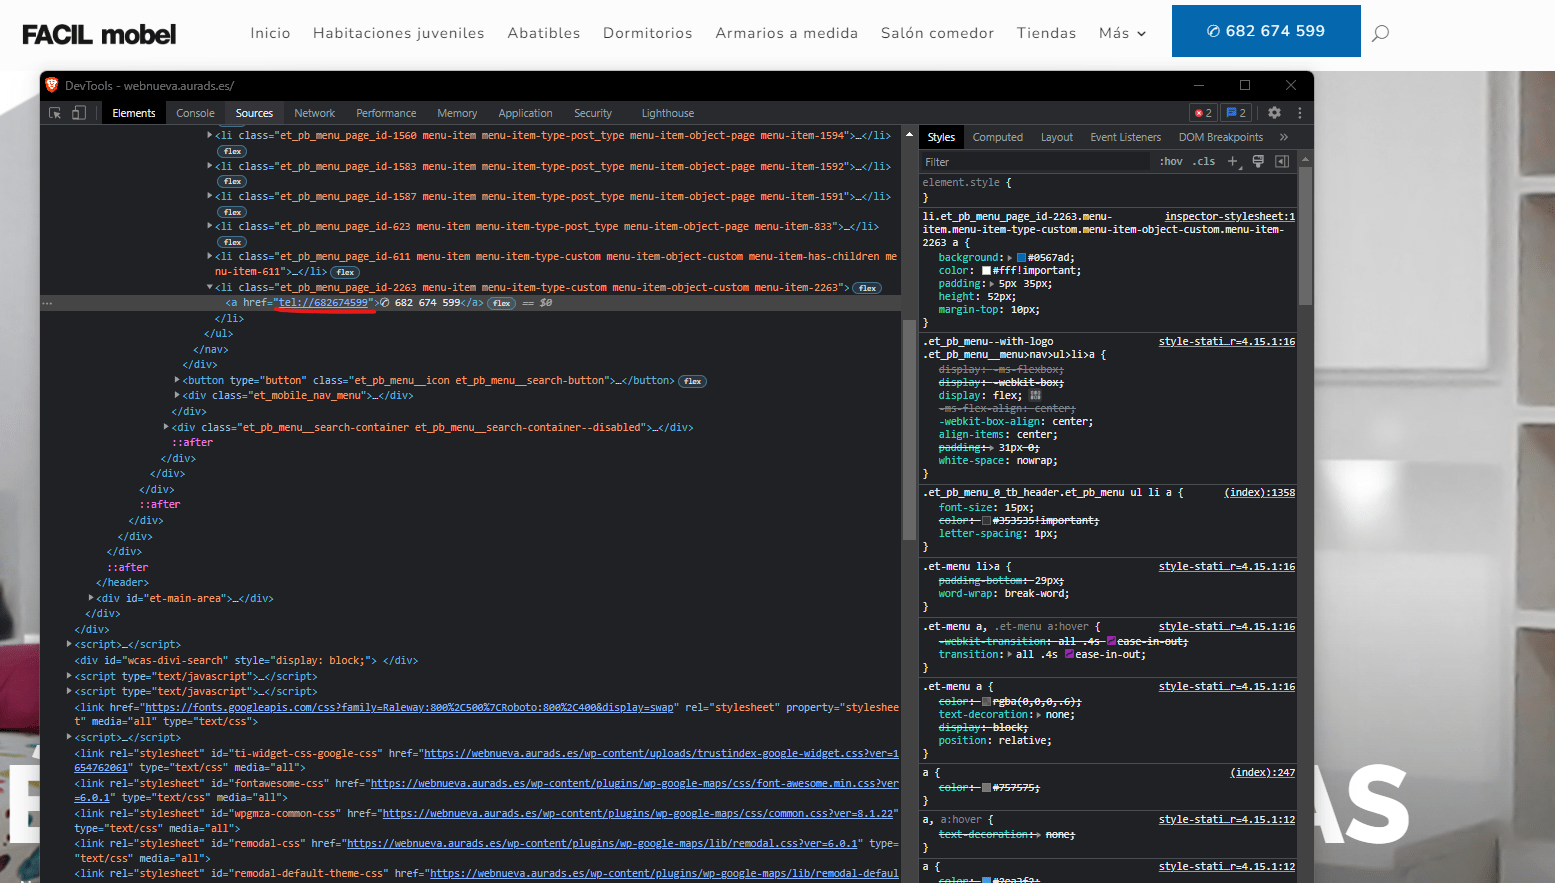The width and height of the screenshot is (1555, 883).
Task: Expand the et_mobile_nav_menu div node
Action: pos(177,395)
